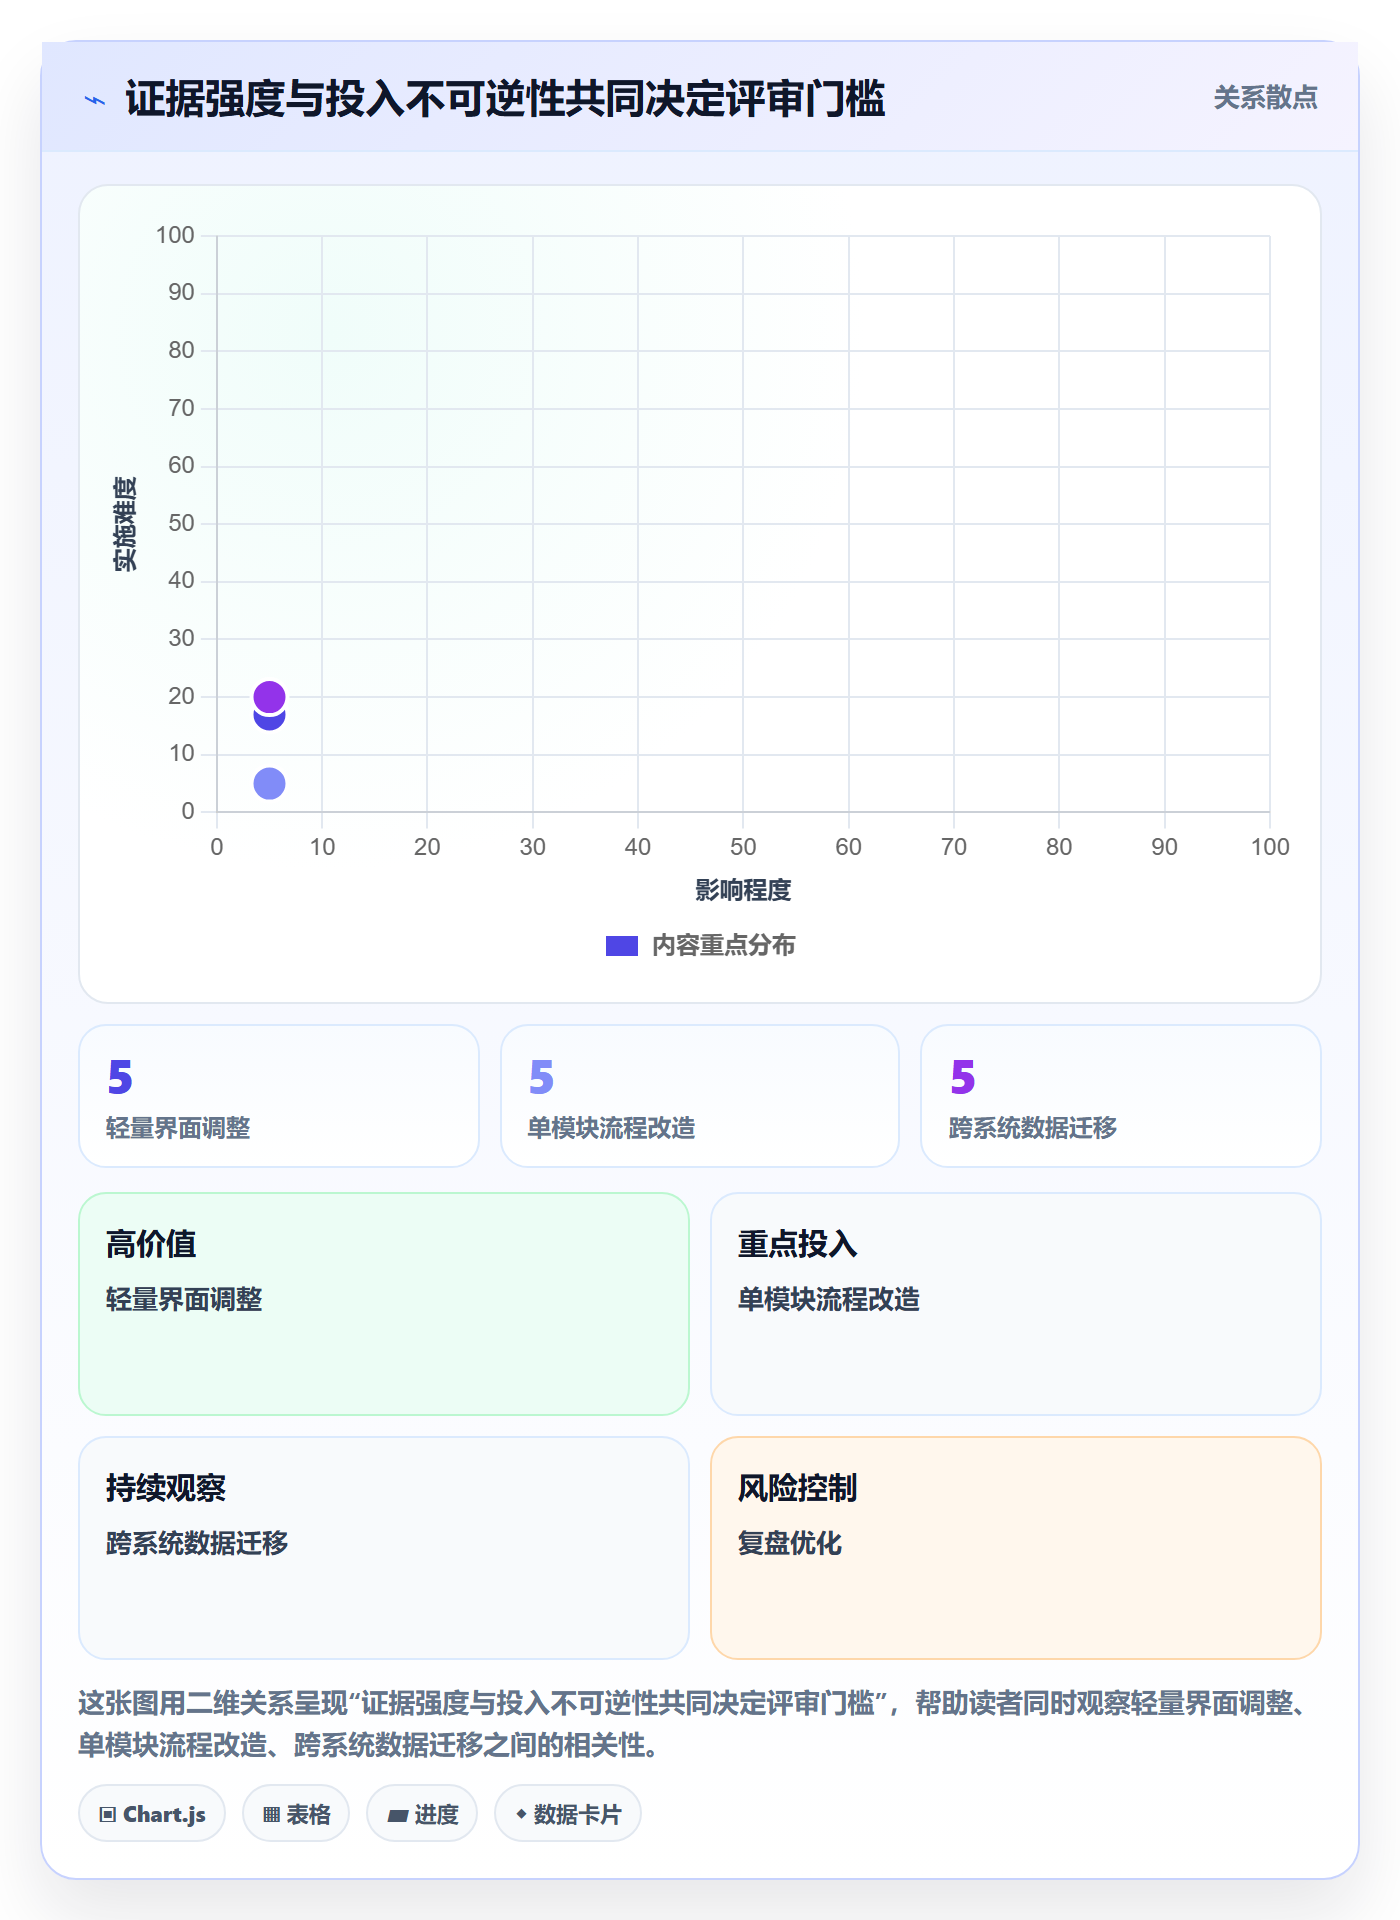Open the 单模块流程改造 stat card
The image size is (1400, 1920).
(x=700, y=1096)
